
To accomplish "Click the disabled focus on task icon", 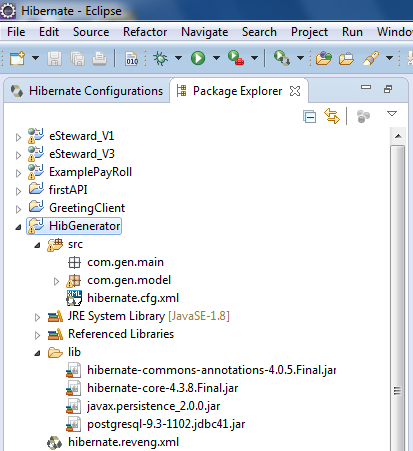I will (363, 117).
